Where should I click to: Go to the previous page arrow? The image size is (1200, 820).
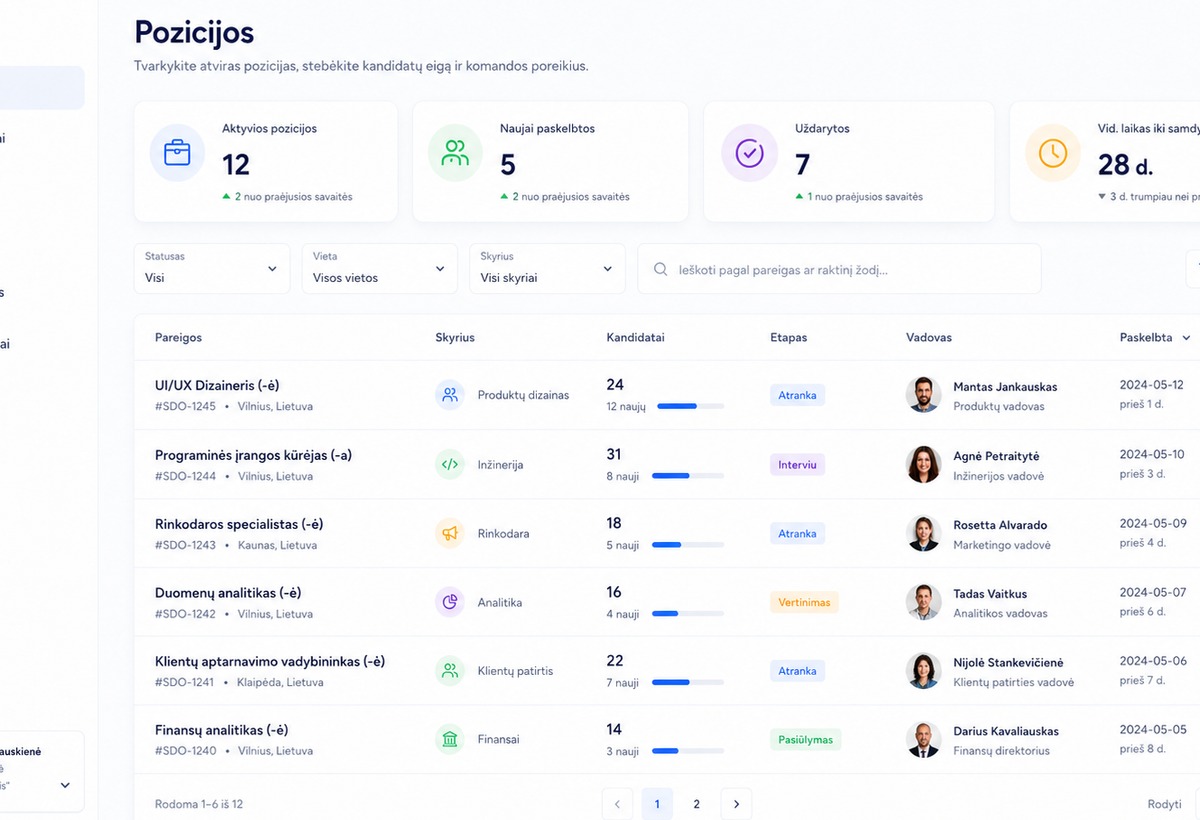tap(618, 804)
